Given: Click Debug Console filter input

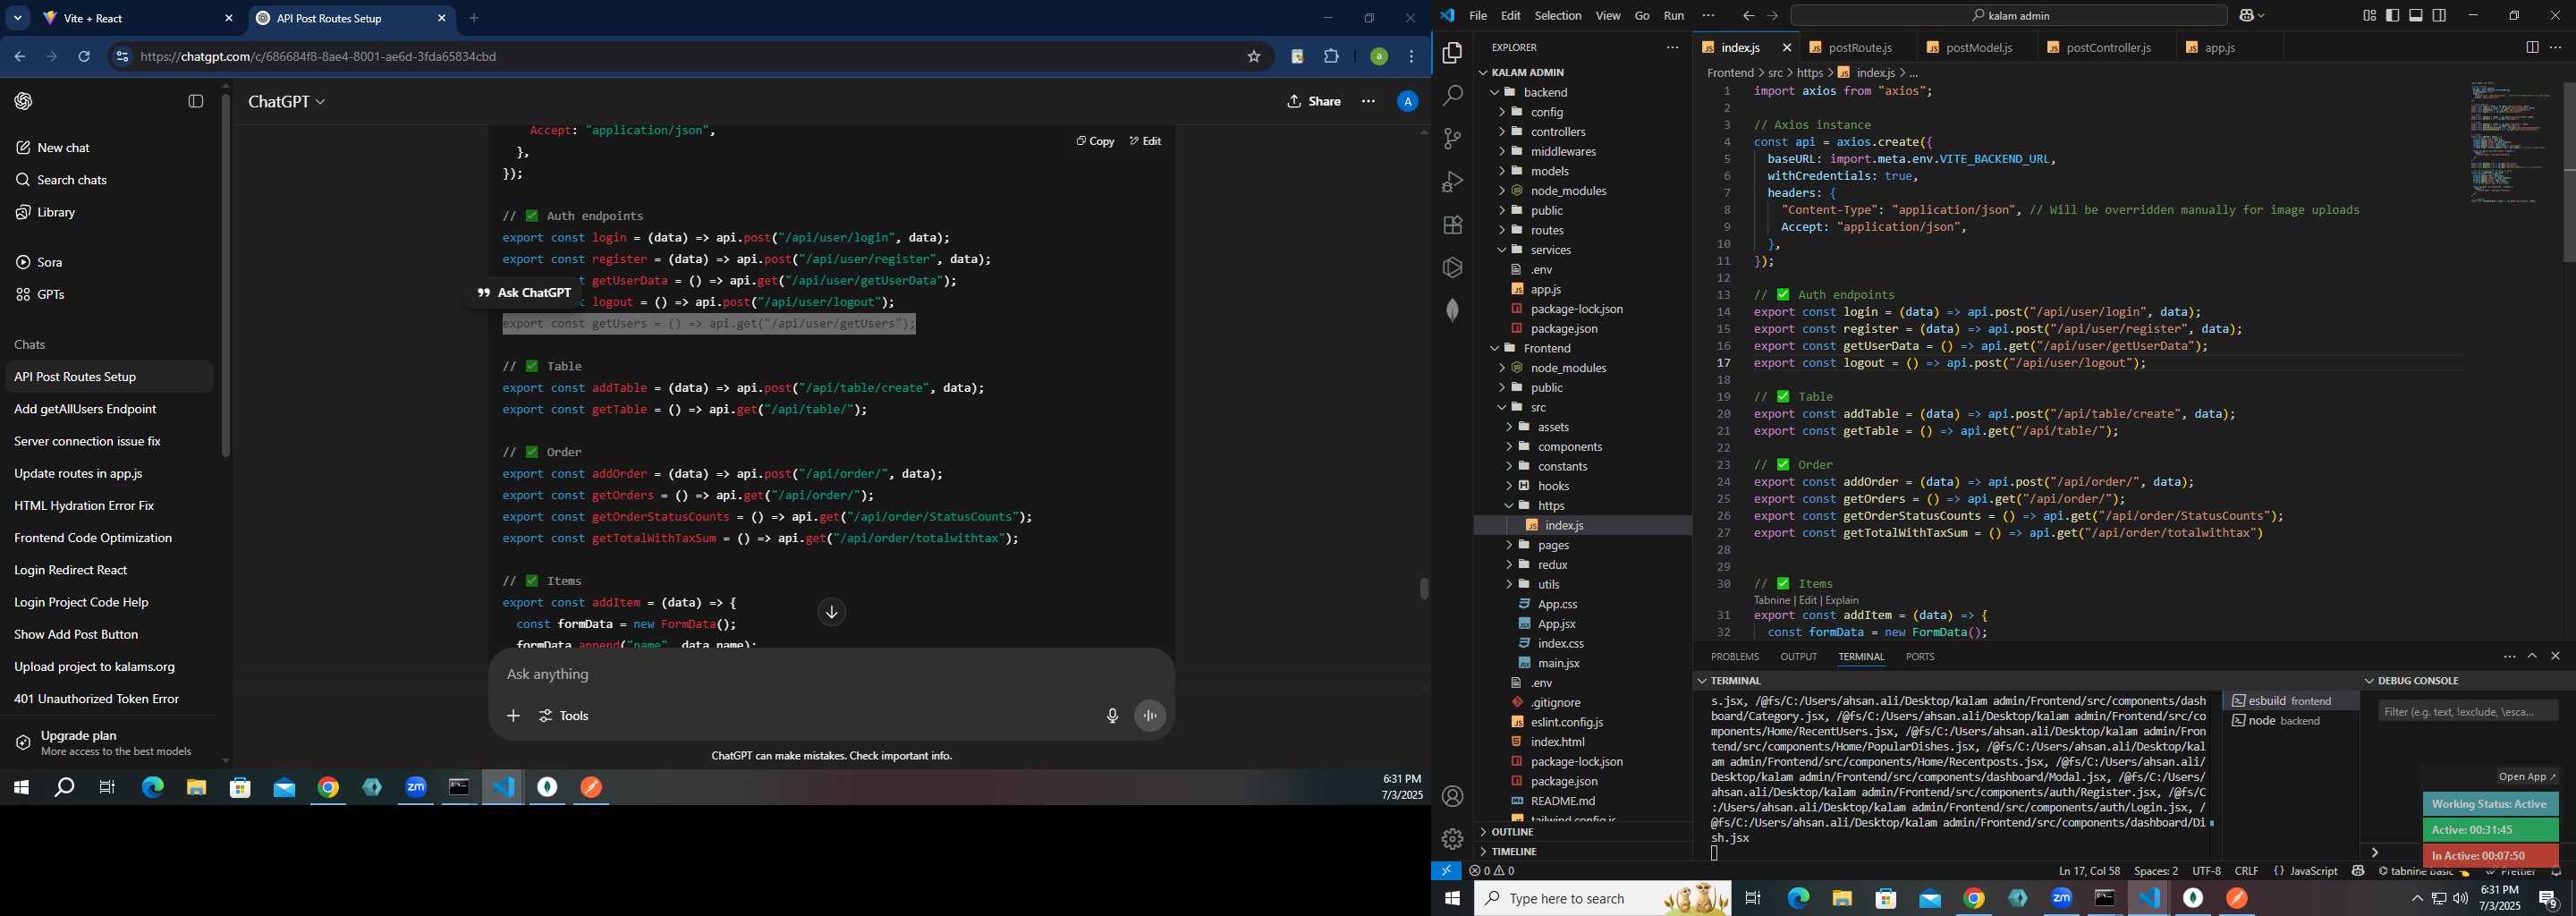Looking at the screenshot, I should [2468, 711].
